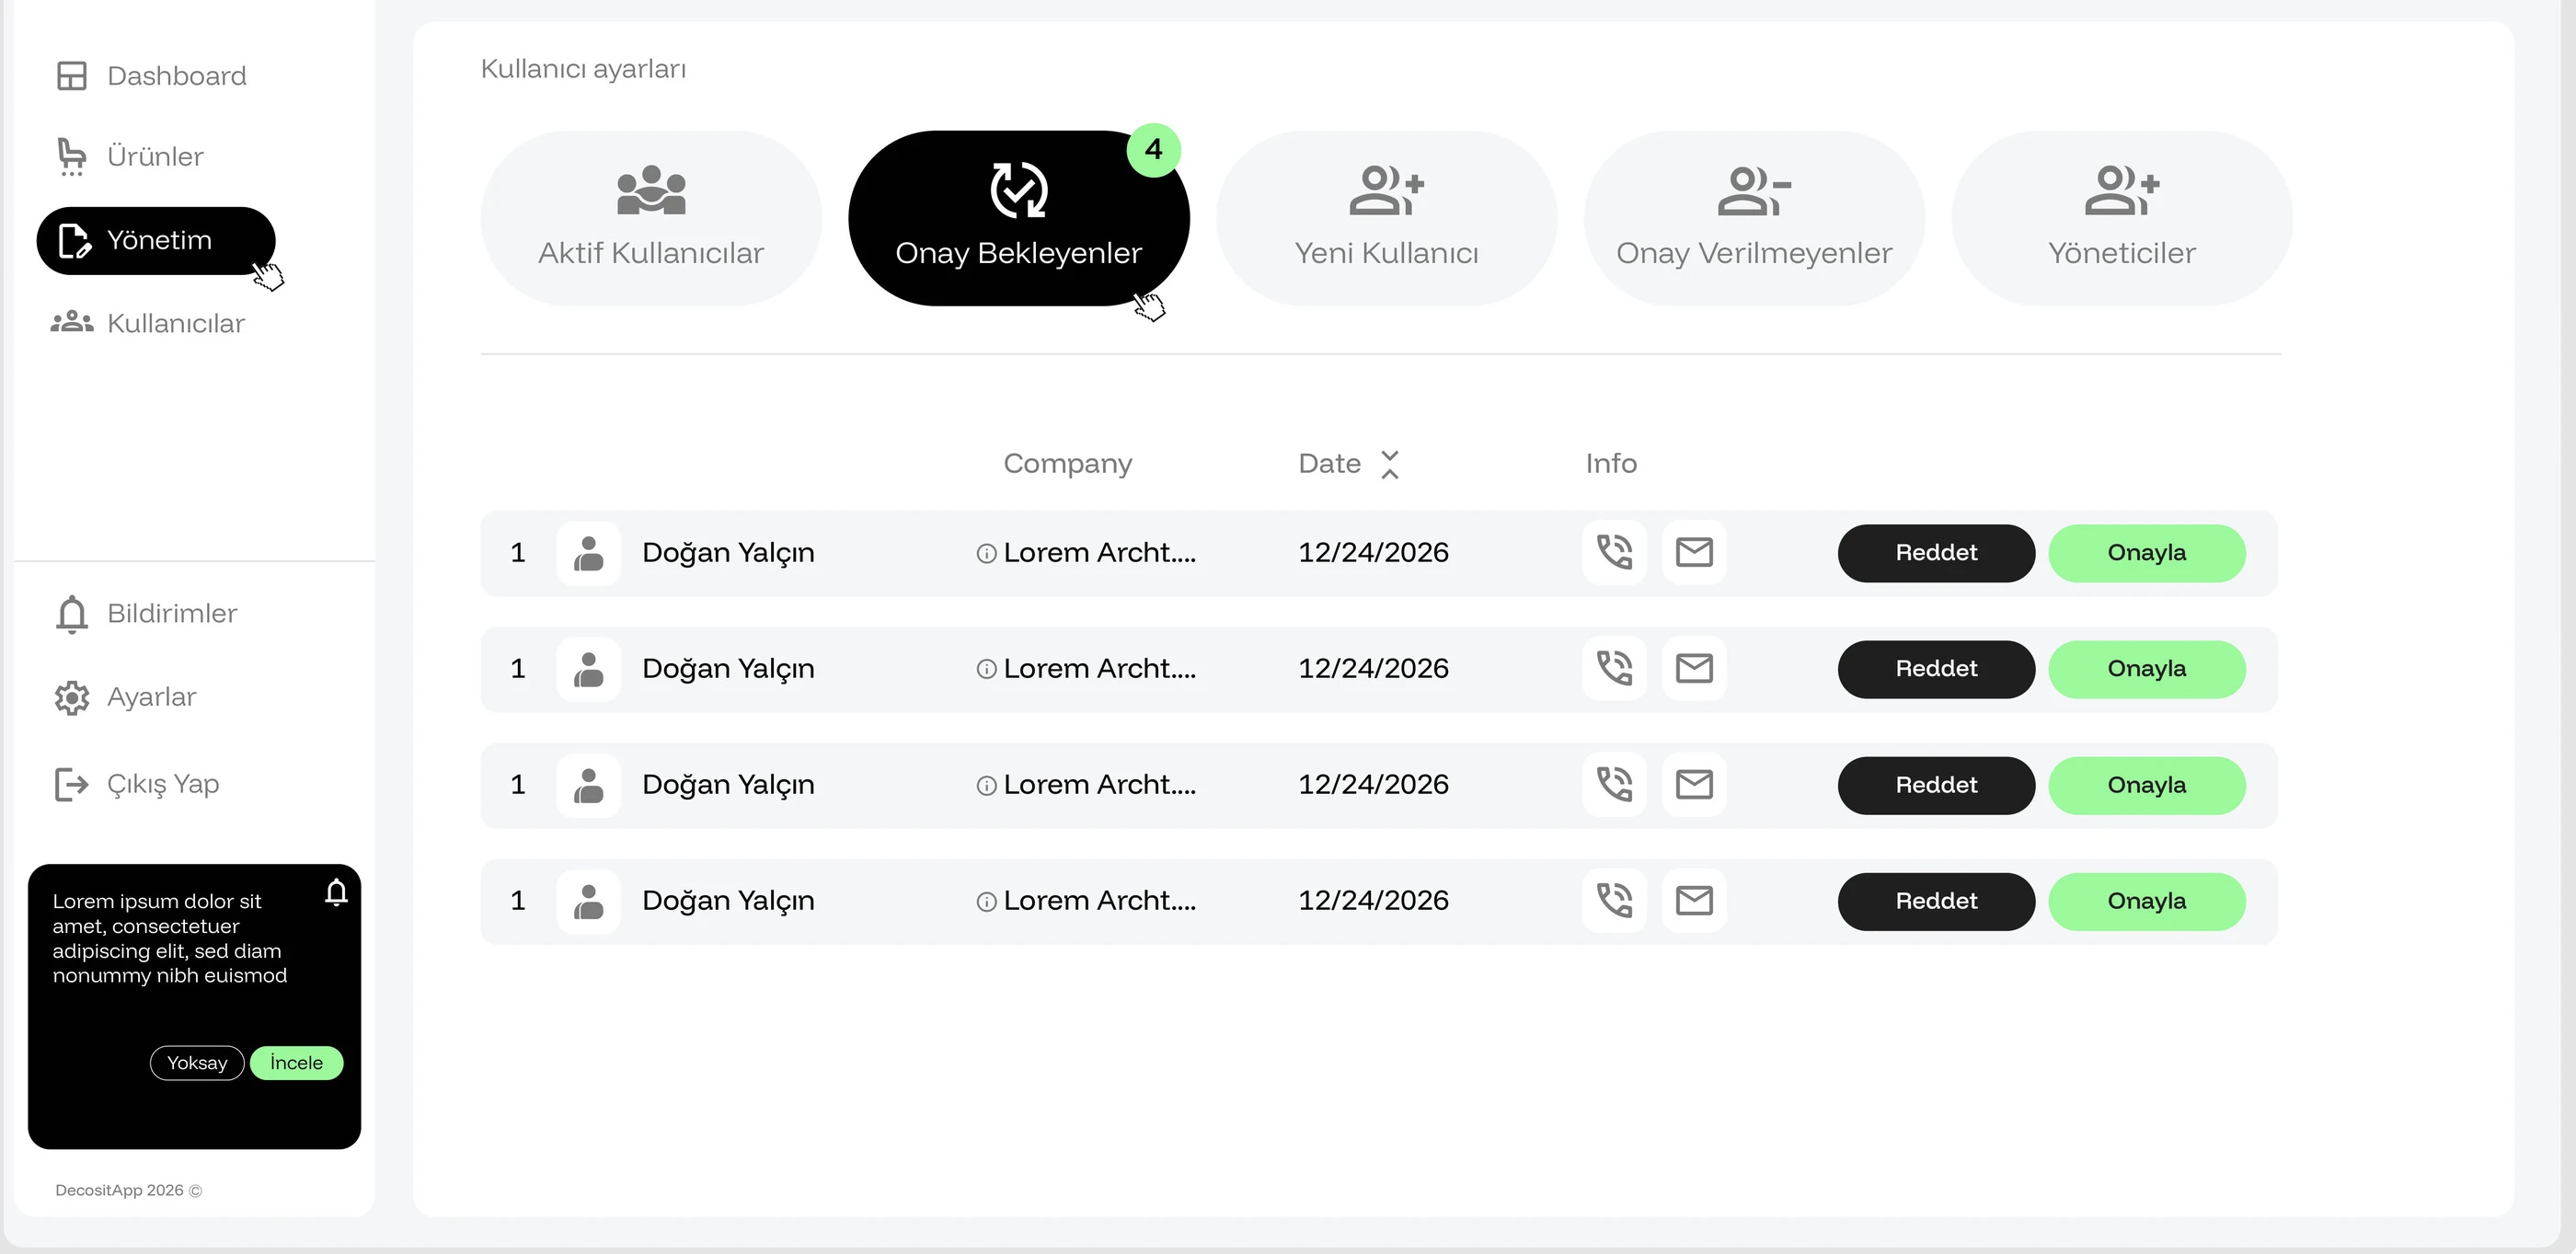The width and height of the screenshot is (2576, 1254).
Task: Open Ürünler in the sidebar
Action: [130, 157]
